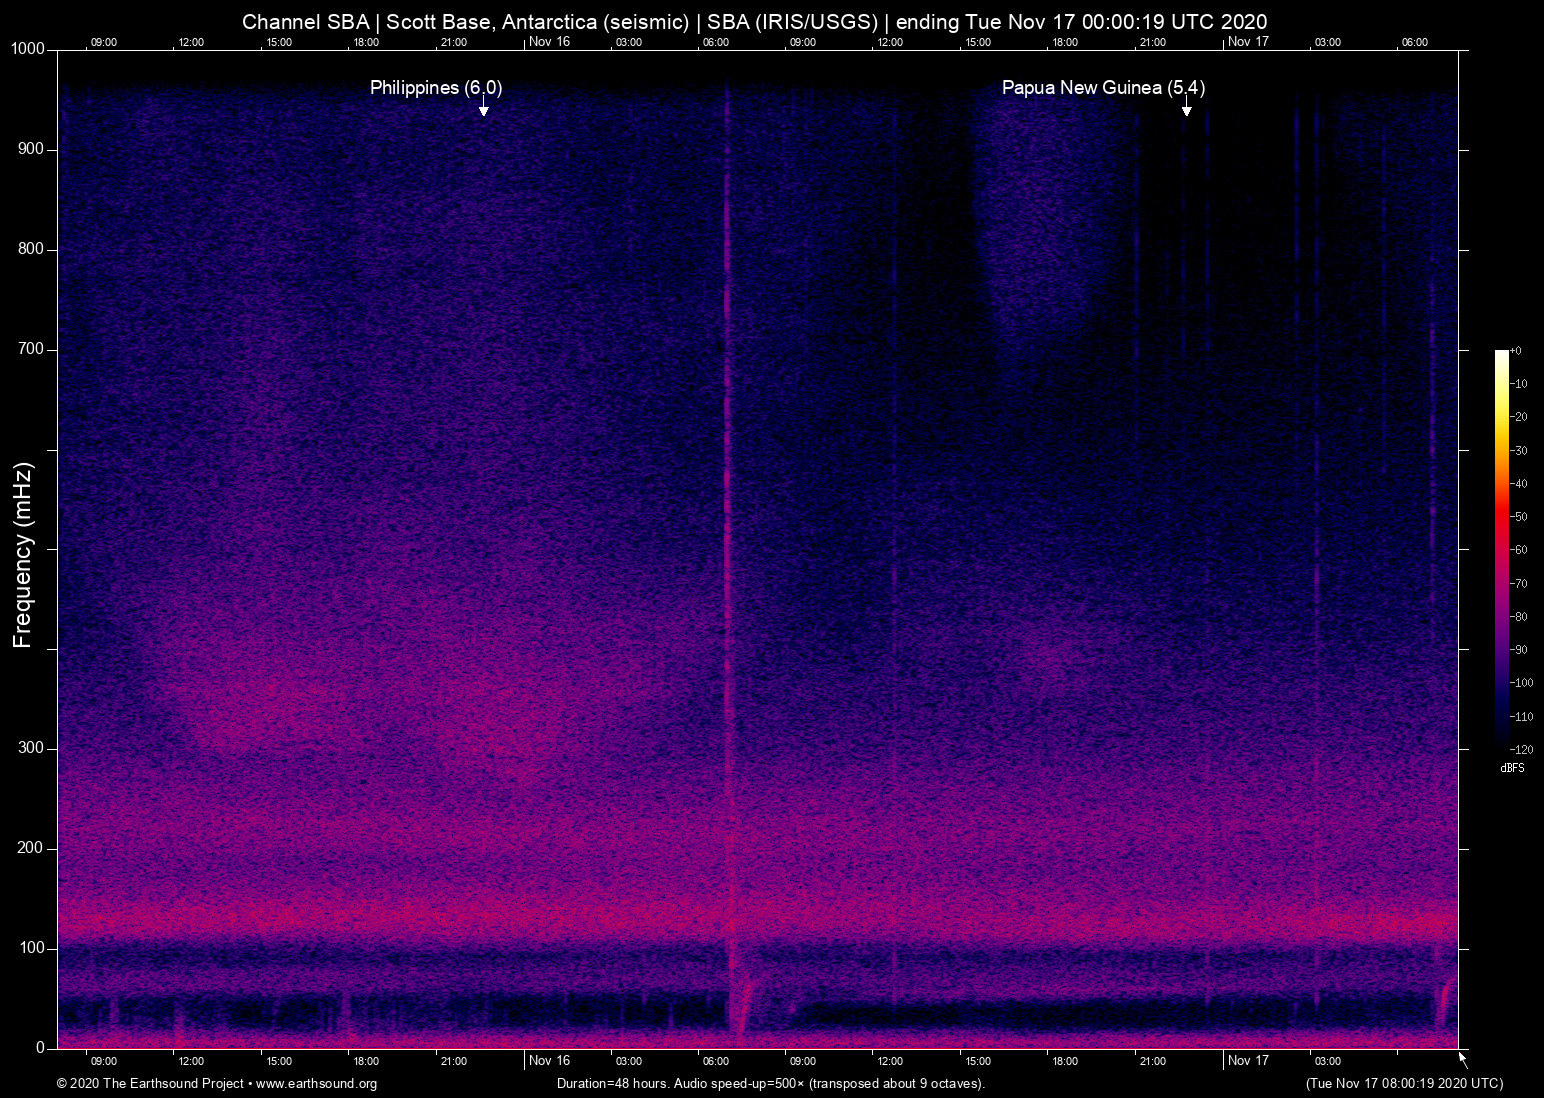1544x1098 pixels.
Task: Click the arrow marker below the Philippines label
Action: [484, 108]
